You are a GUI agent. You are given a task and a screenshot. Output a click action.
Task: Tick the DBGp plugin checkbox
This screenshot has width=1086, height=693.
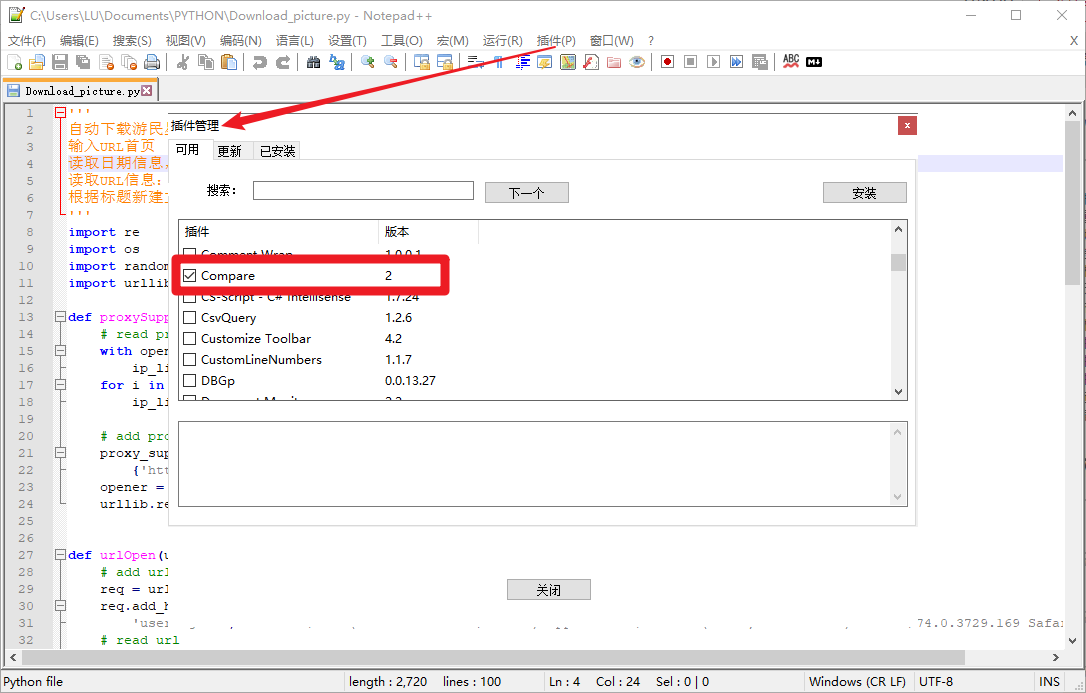coord(190,380)
